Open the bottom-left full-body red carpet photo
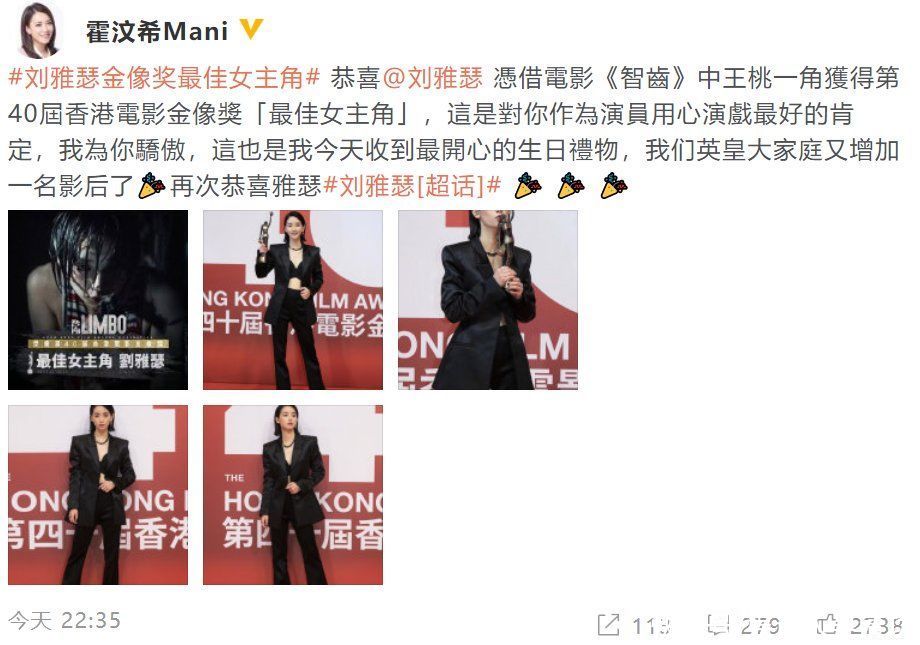The height and width of the screenshot is (645, 920). (x=98, y=495)
